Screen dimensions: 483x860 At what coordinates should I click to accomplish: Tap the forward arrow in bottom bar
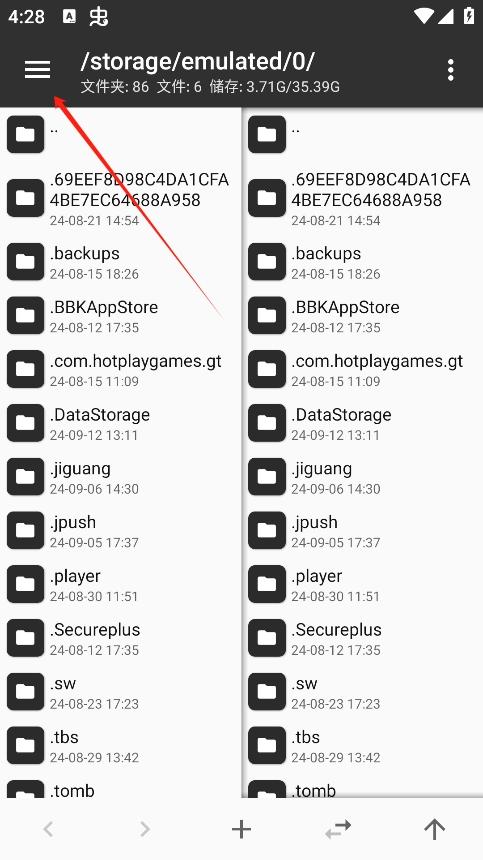[x=145, y=829]
